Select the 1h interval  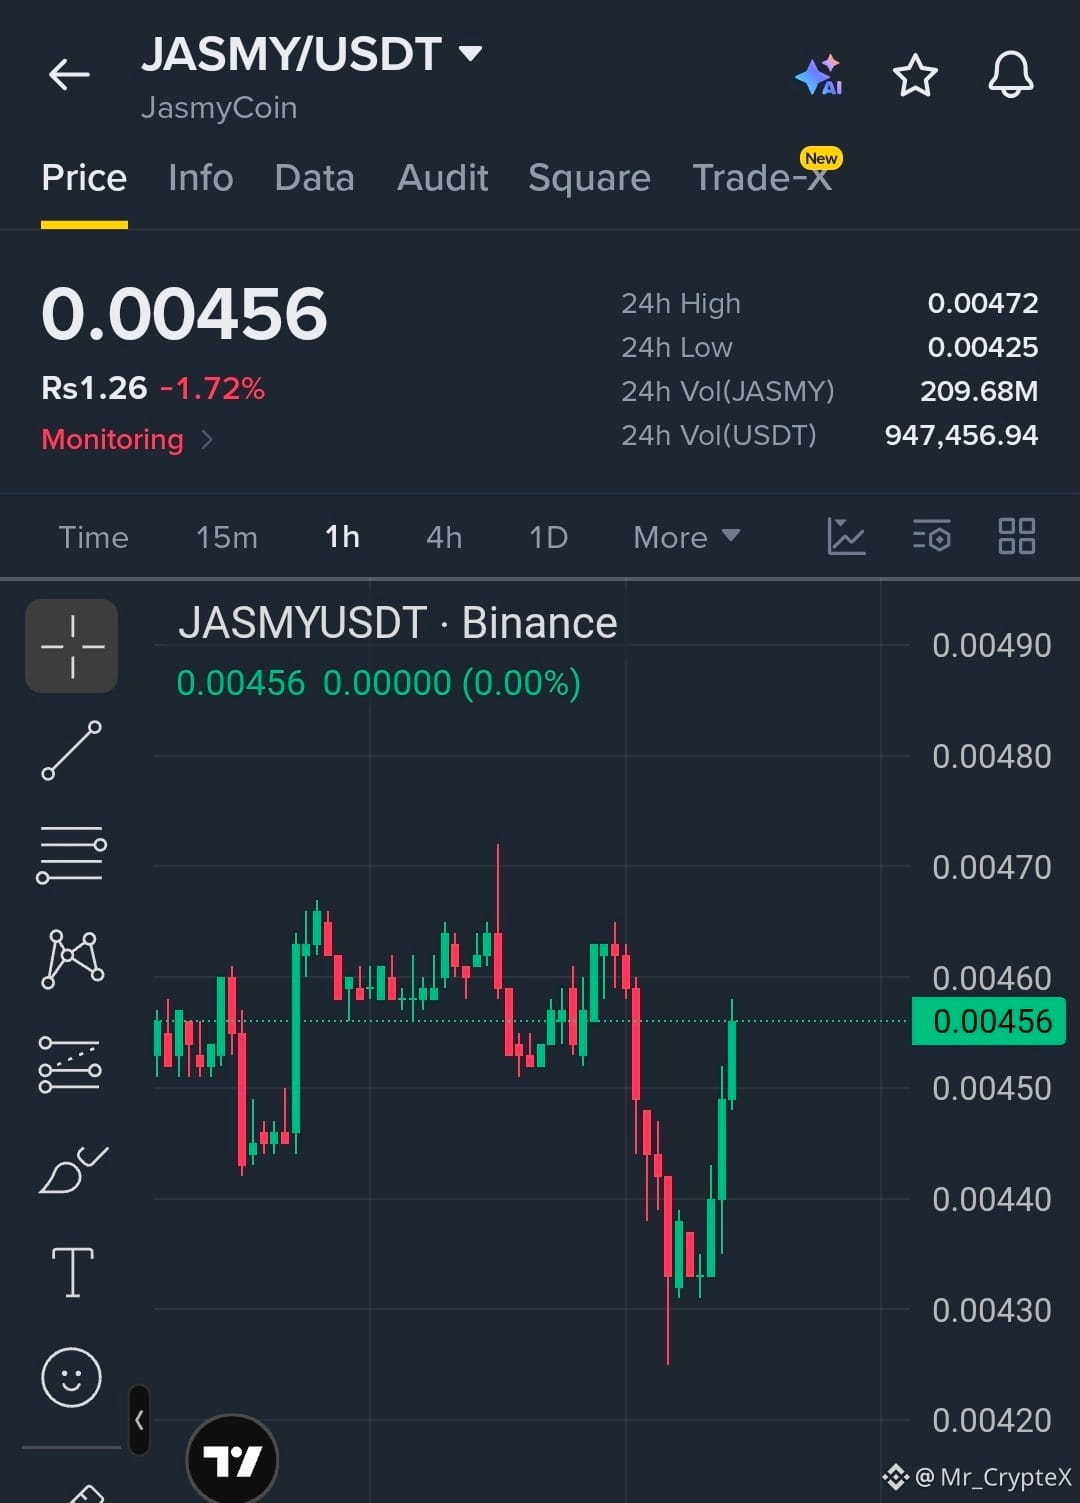342,537
